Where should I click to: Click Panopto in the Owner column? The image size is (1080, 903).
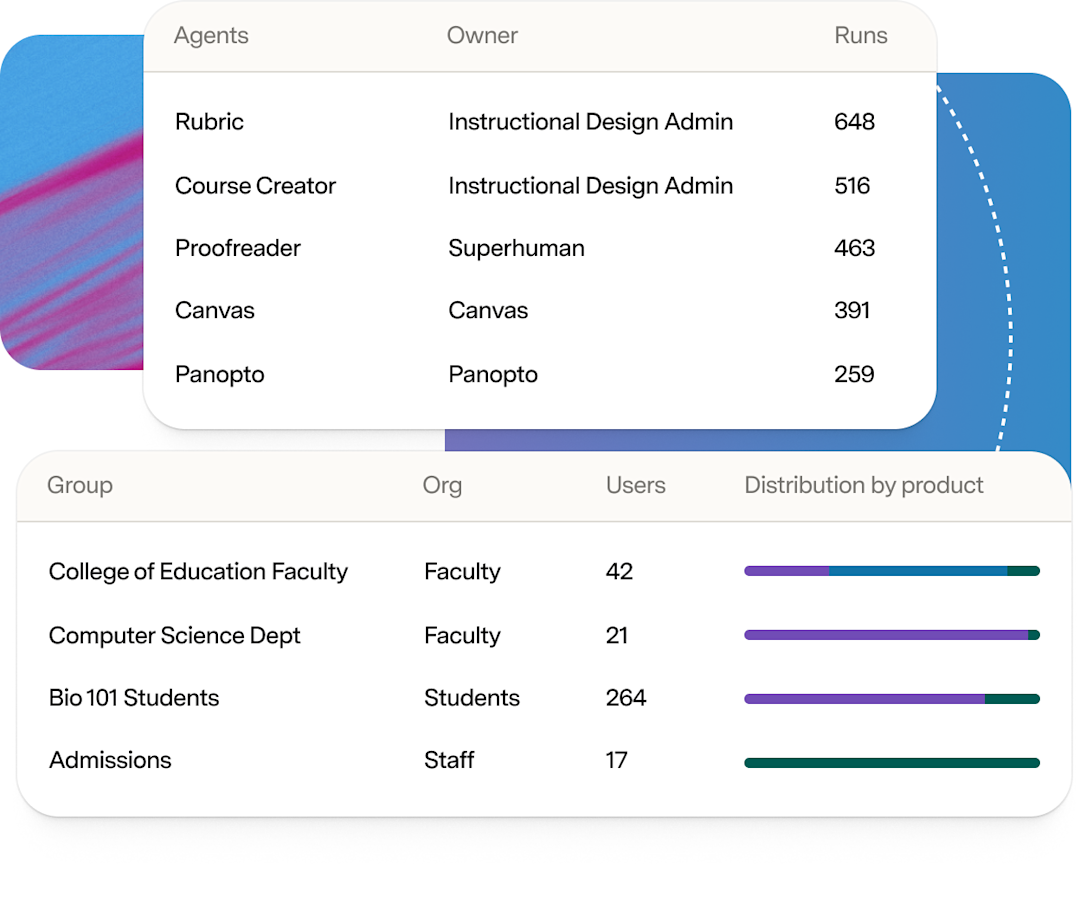pos(493,375)
